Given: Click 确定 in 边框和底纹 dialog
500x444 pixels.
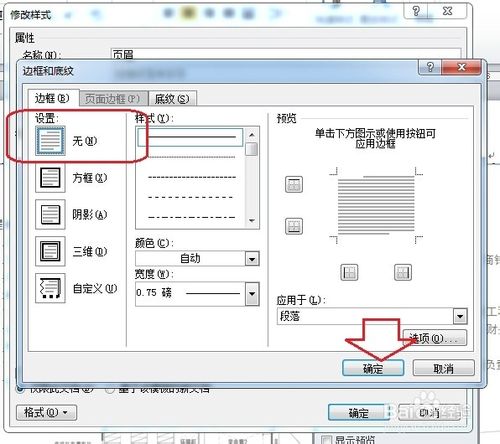Looking at the screenshot, I should pos(373,368).
